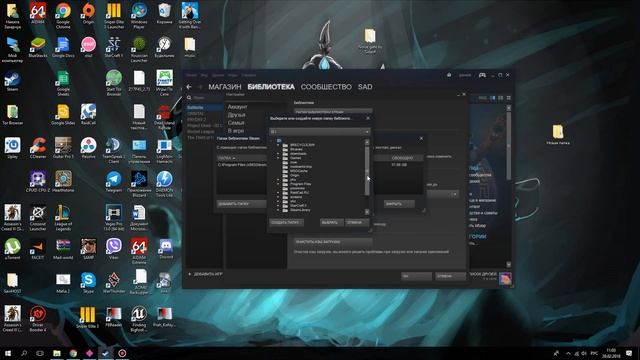Expand the RaidCall.RU folder node
The width and height of the screenshot is (640, 360).
(x=279, y=193)
